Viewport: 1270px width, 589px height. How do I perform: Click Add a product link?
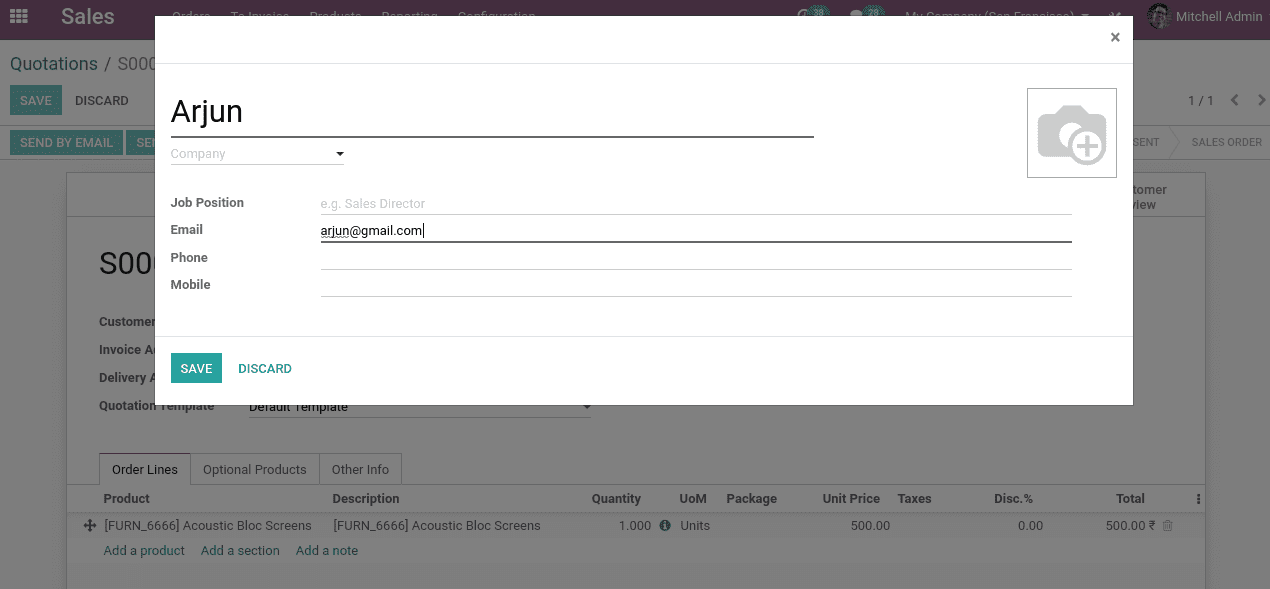(x=144, y=550)
